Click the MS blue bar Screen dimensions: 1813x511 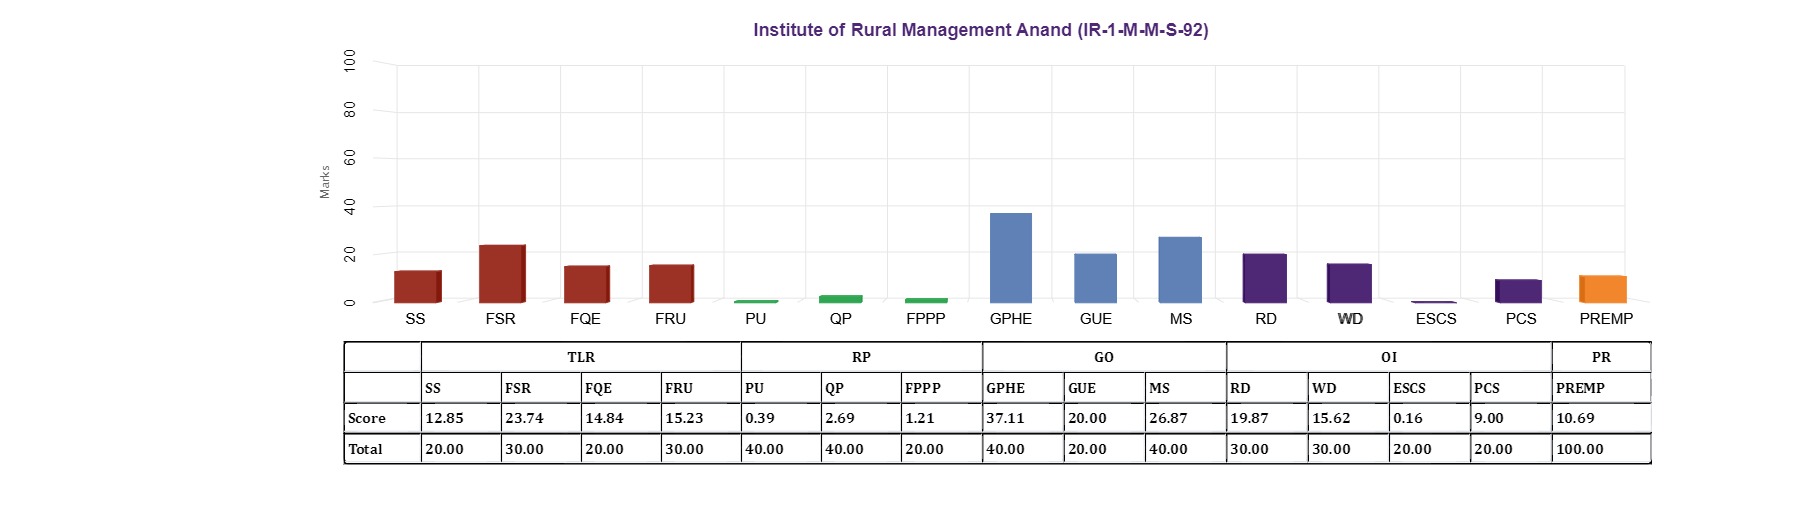1180,270
